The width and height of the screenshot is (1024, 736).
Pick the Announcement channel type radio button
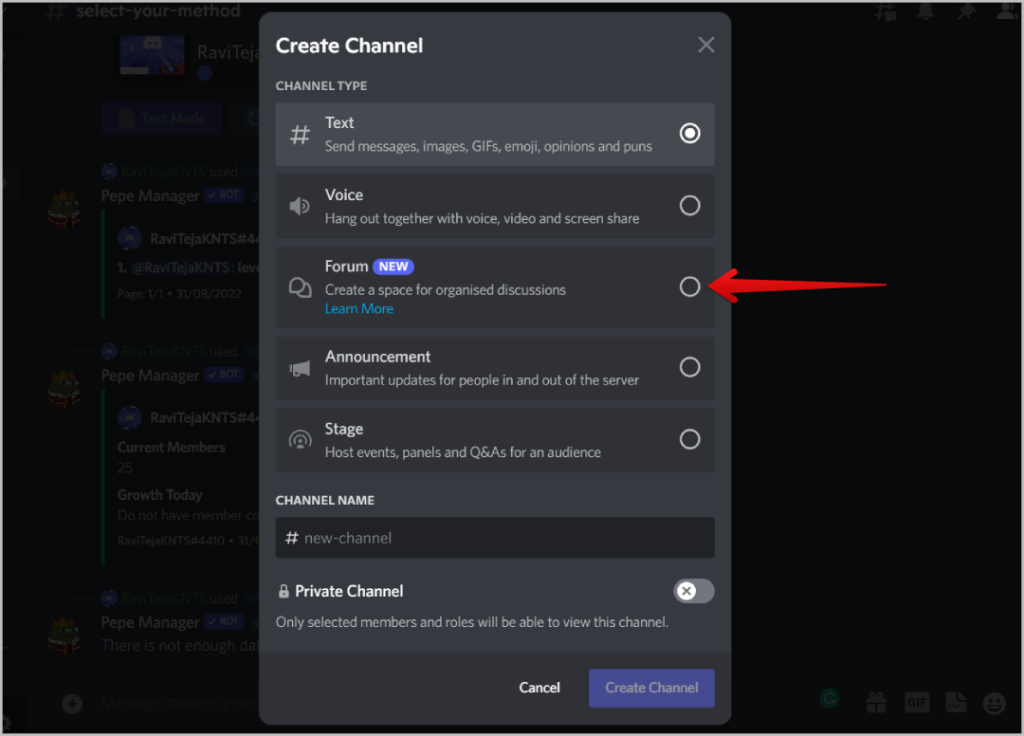pyautogui.click(x=690, y=367)
